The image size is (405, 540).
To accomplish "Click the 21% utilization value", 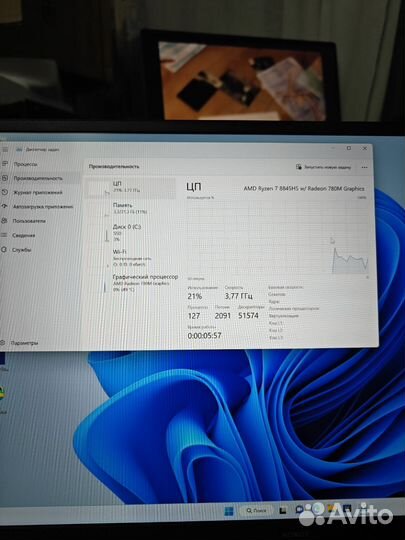I will pyautogui.click(x=195, y=296).
